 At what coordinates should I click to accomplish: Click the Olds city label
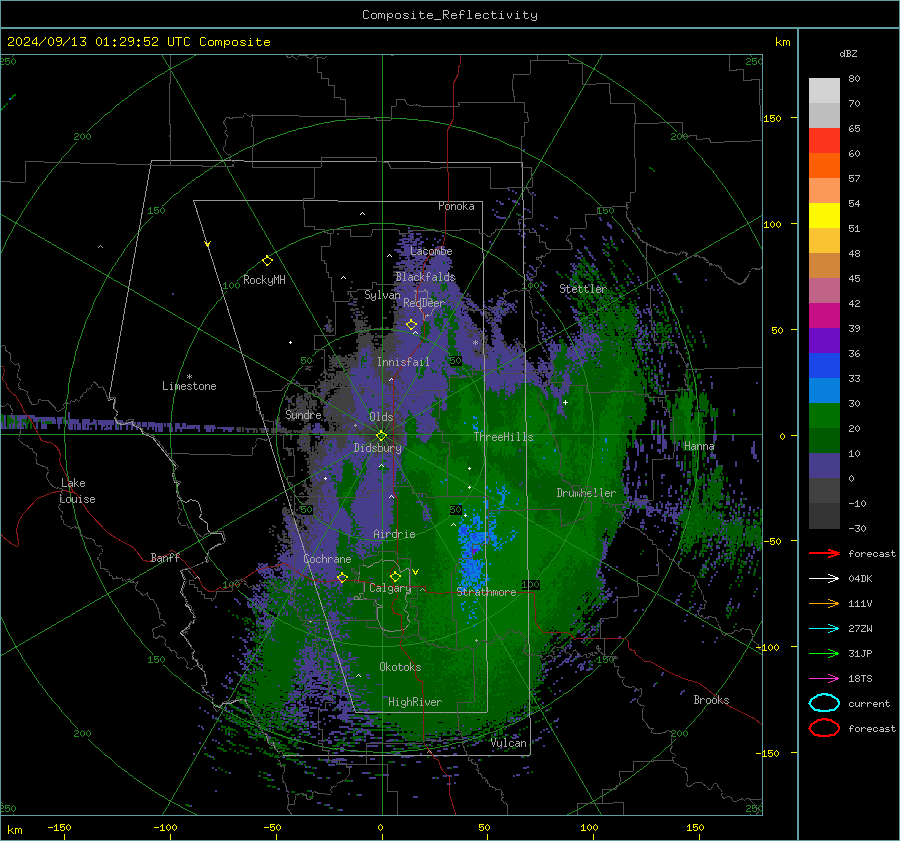coord(381,417)
